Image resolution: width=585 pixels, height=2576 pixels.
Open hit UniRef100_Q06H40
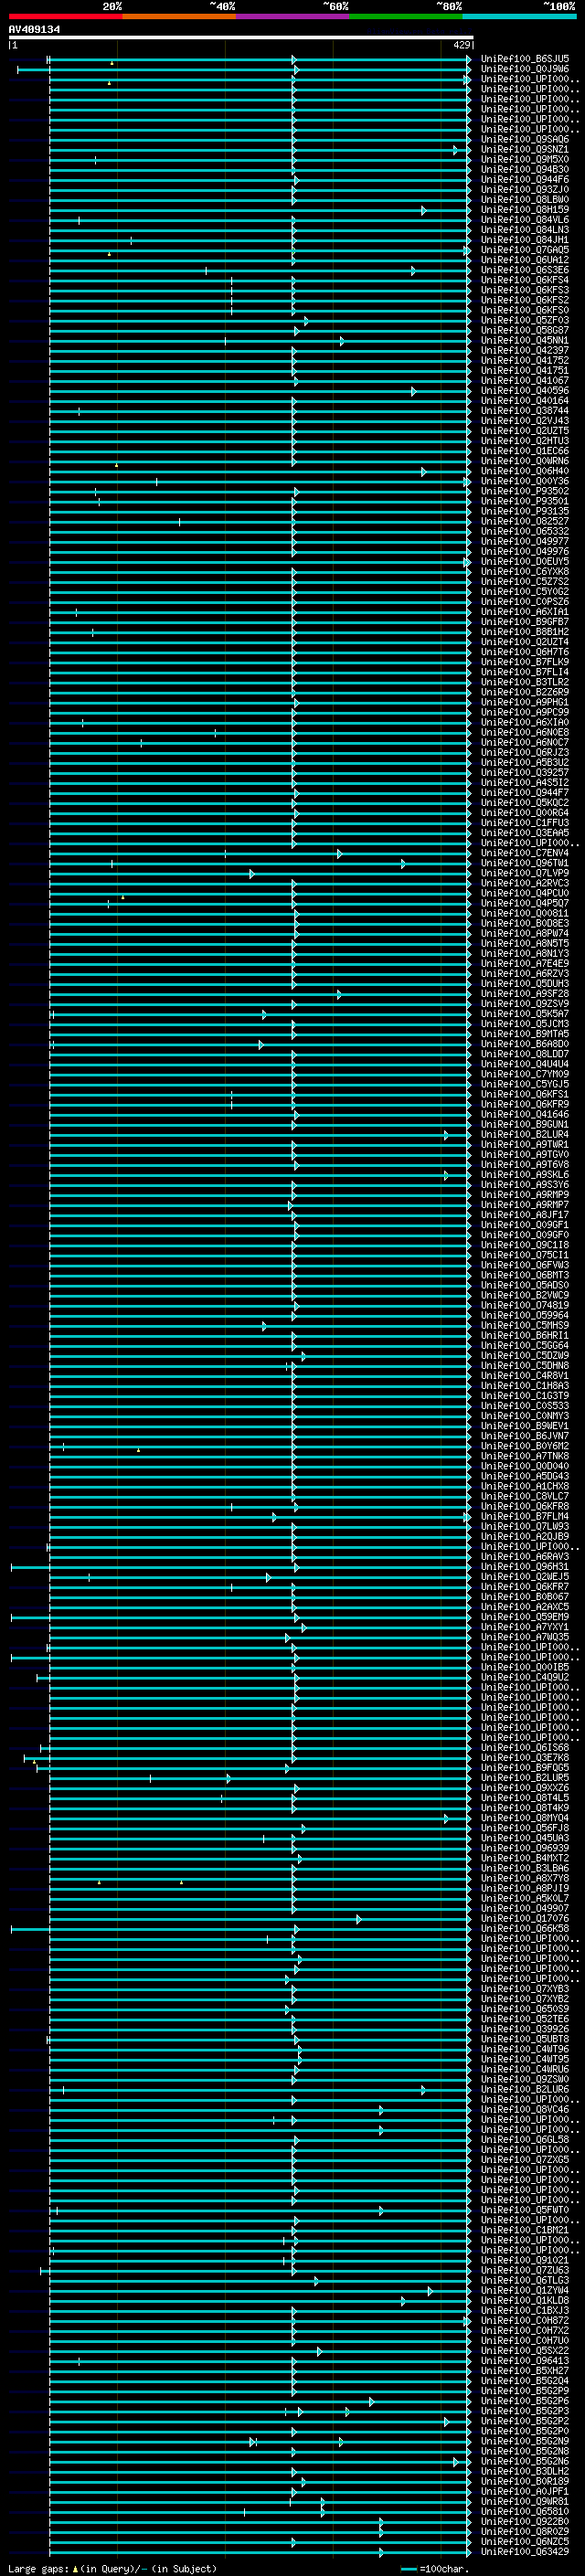525,471
